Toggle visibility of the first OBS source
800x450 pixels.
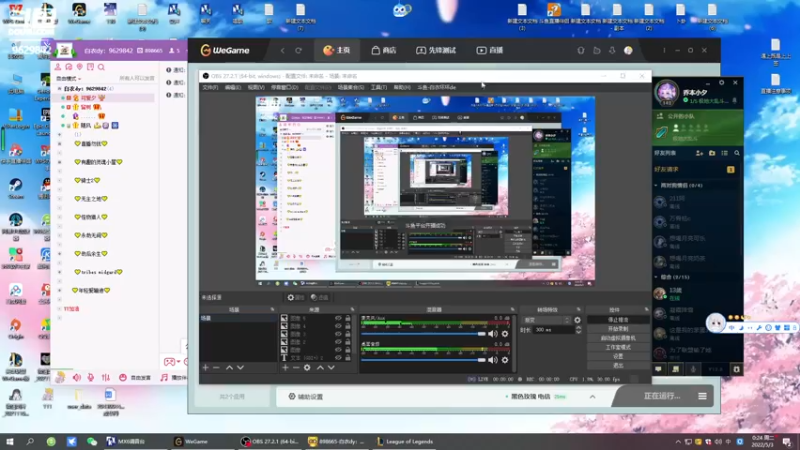(338, 318)
